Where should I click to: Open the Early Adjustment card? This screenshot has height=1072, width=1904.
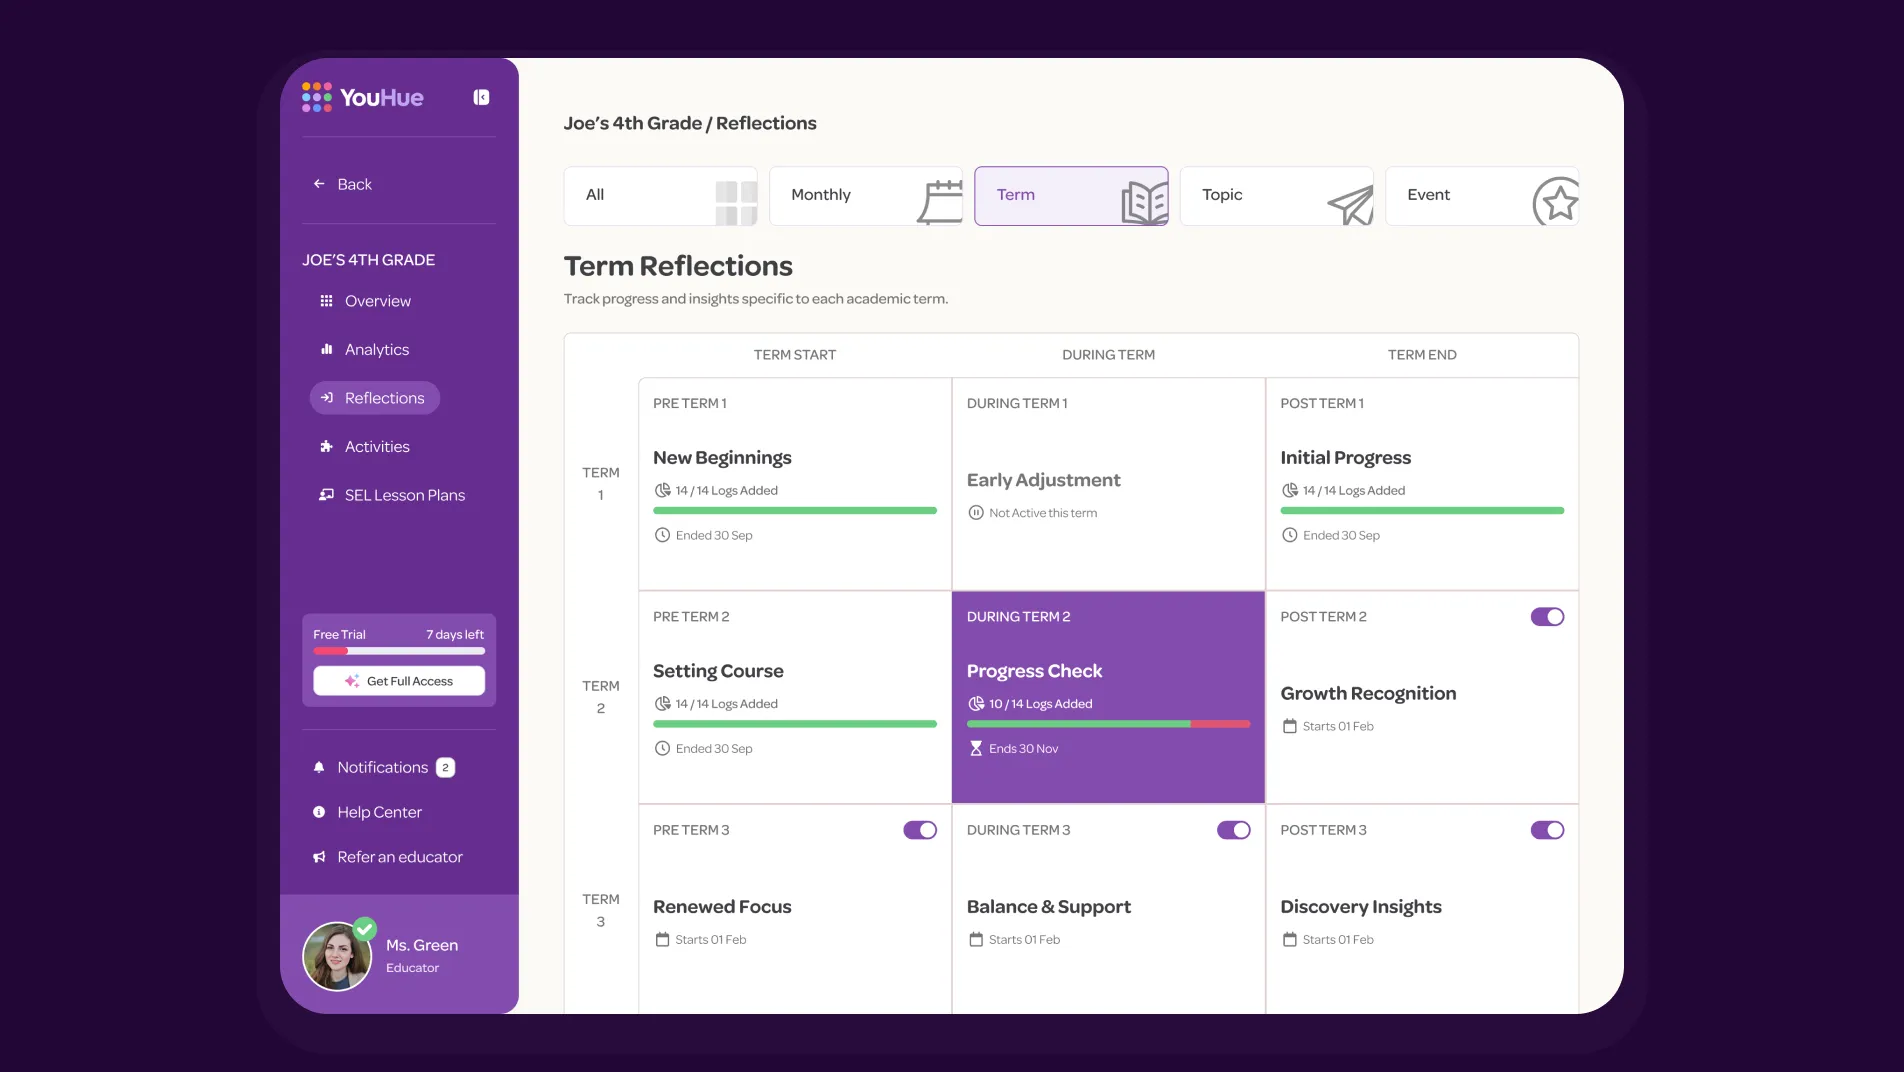point(1108,484)
